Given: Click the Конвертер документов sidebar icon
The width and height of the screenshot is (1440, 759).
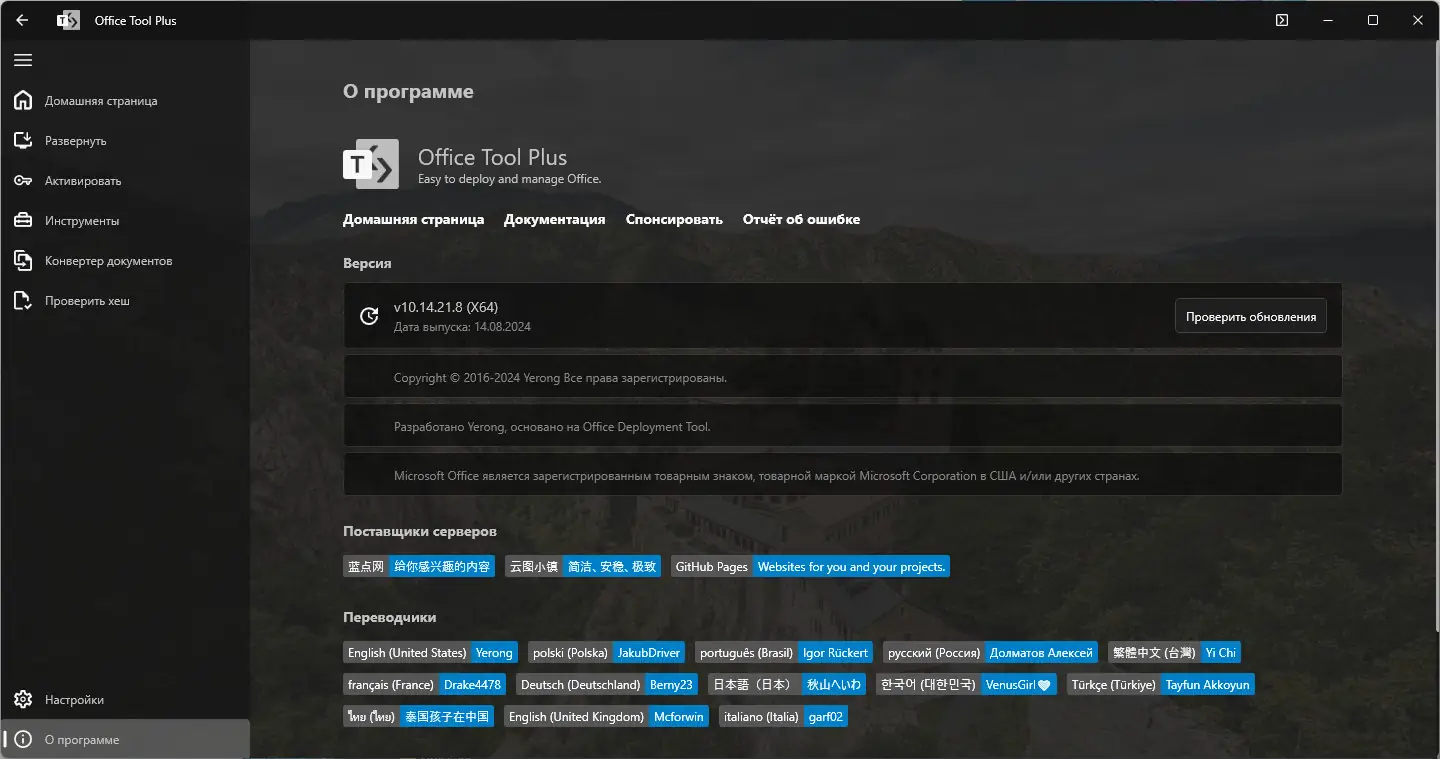Looking at the screenshot, I should [x=24, y=260].
